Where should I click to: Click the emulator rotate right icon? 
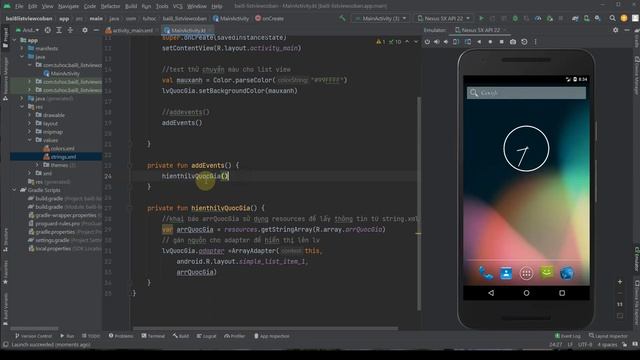467,42
